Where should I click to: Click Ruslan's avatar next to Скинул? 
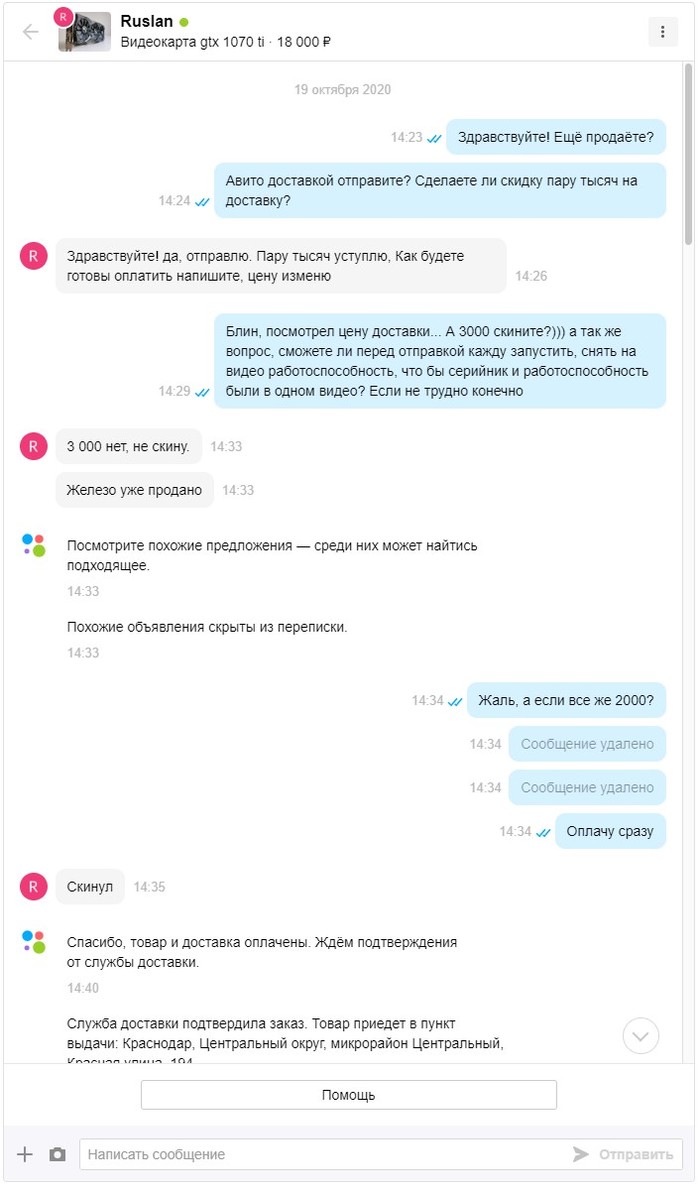[x=33, y=886]
